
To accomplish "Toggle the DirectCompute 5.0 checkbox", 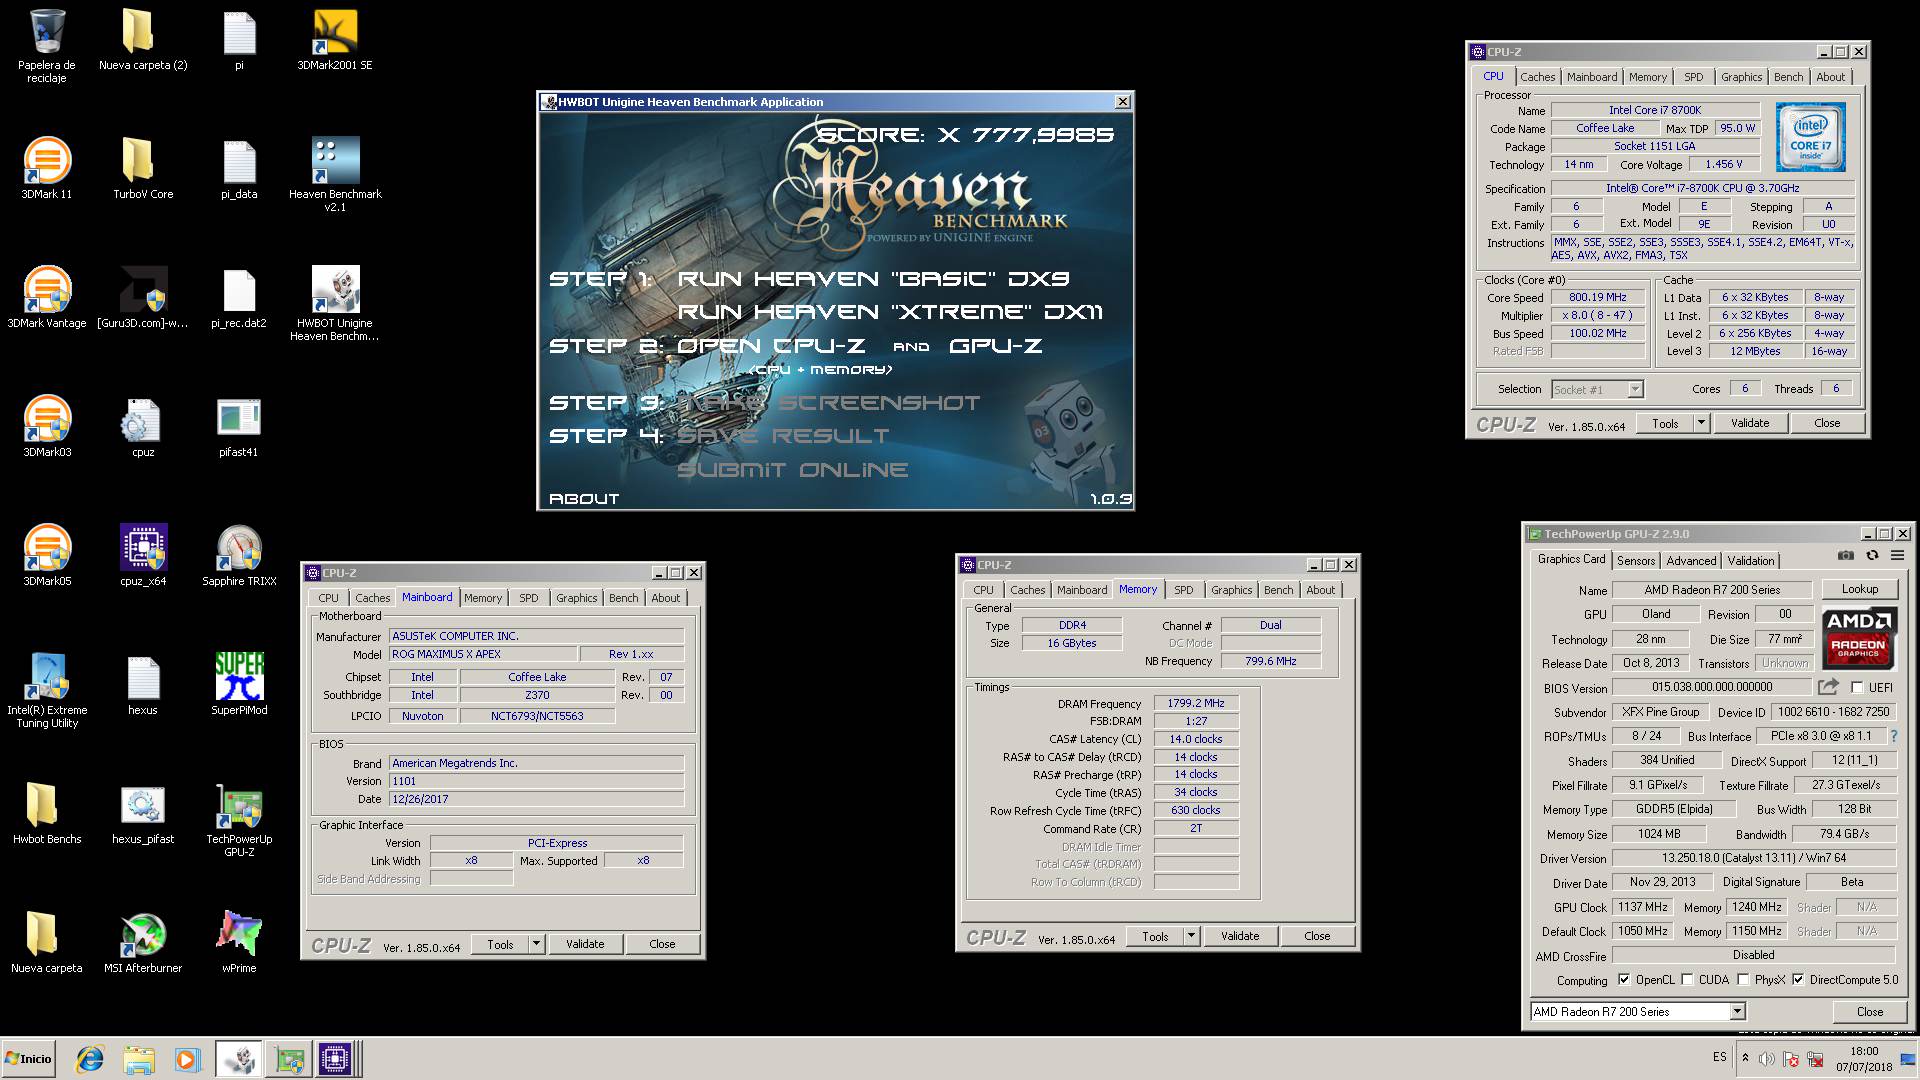I will point(1799,980).
